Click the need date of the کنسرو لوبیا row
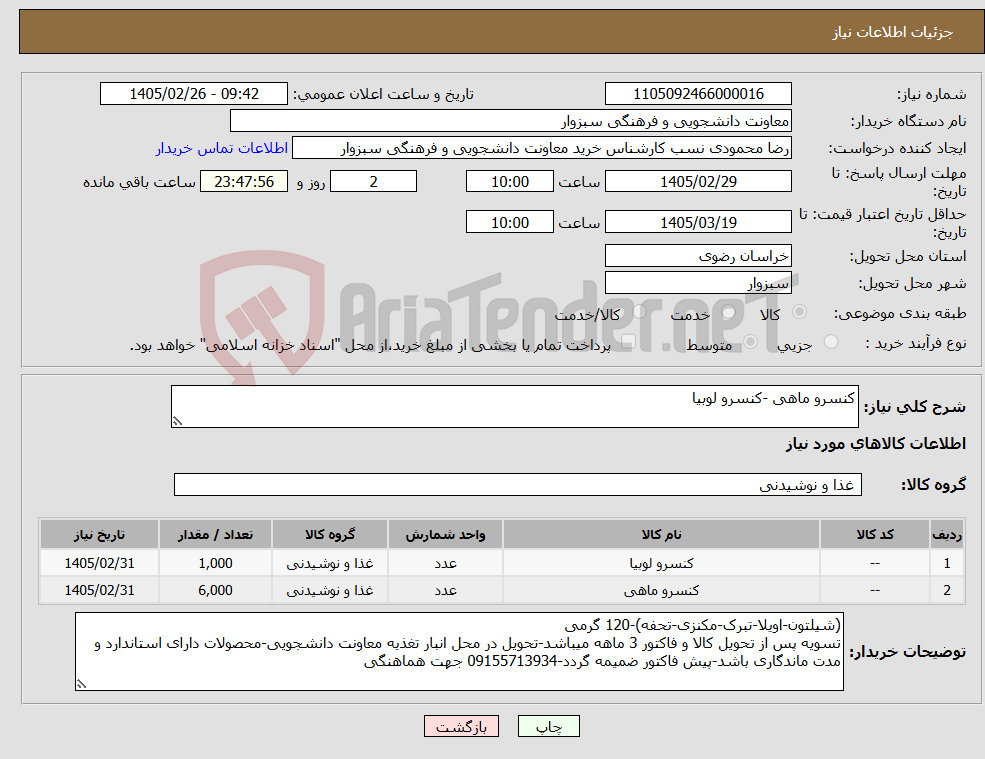The width and height of the screenshot is (985, 759). 99,563
